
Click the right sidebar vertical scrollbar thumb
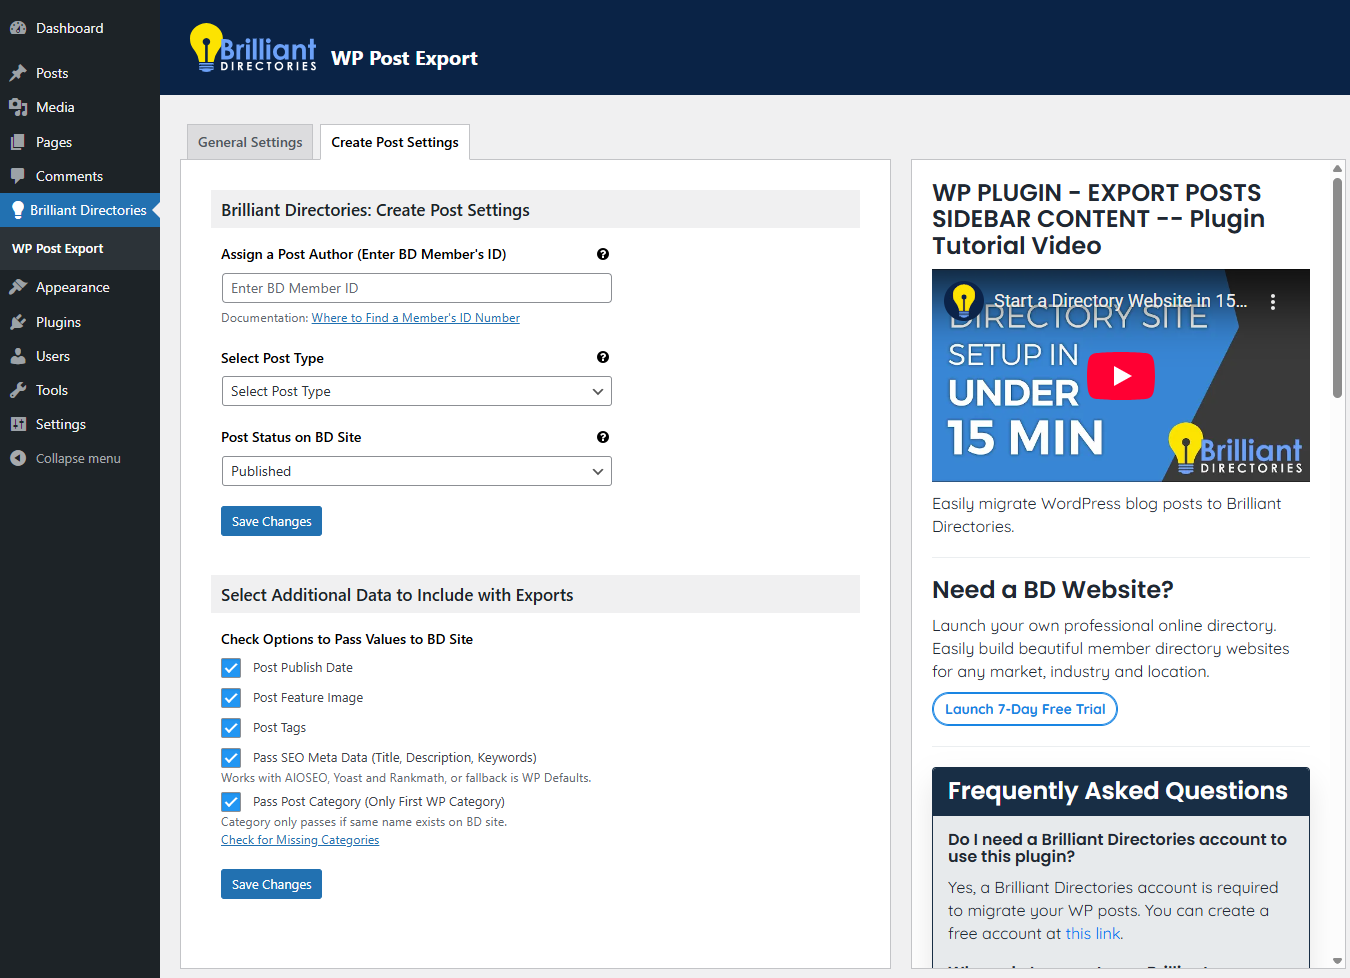pyautogui.click(x=1338, y=288)
